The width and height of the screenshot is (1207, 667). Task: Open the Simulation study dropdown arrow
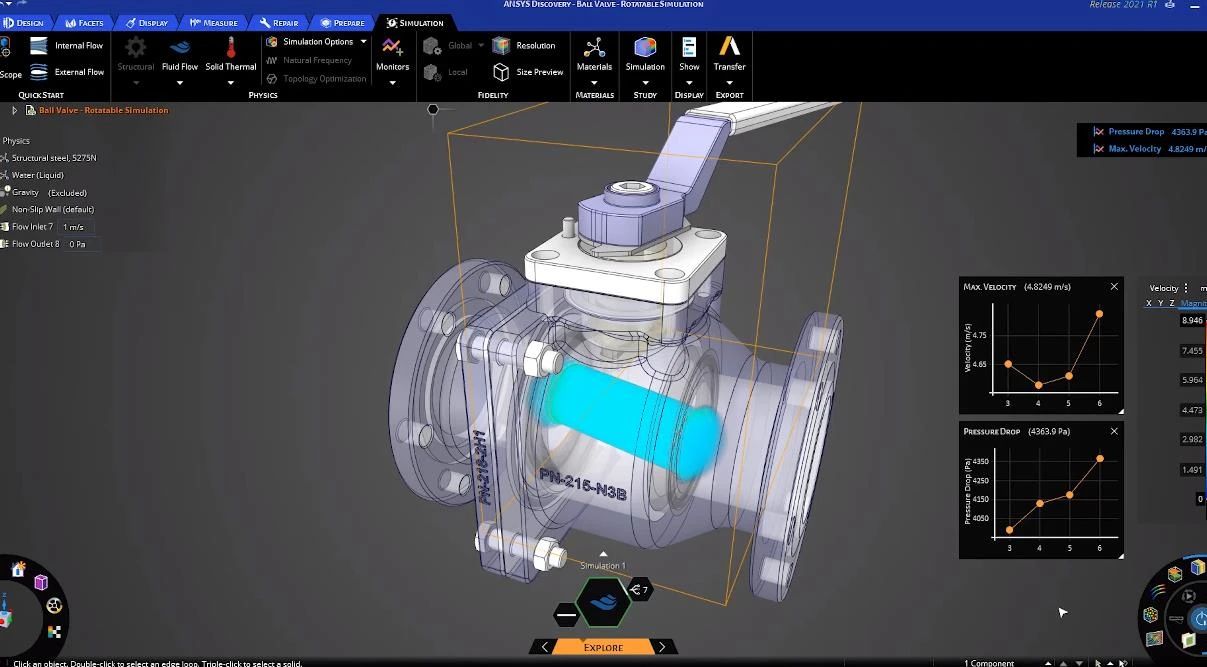pyautogui.click(x=645, y=83)
